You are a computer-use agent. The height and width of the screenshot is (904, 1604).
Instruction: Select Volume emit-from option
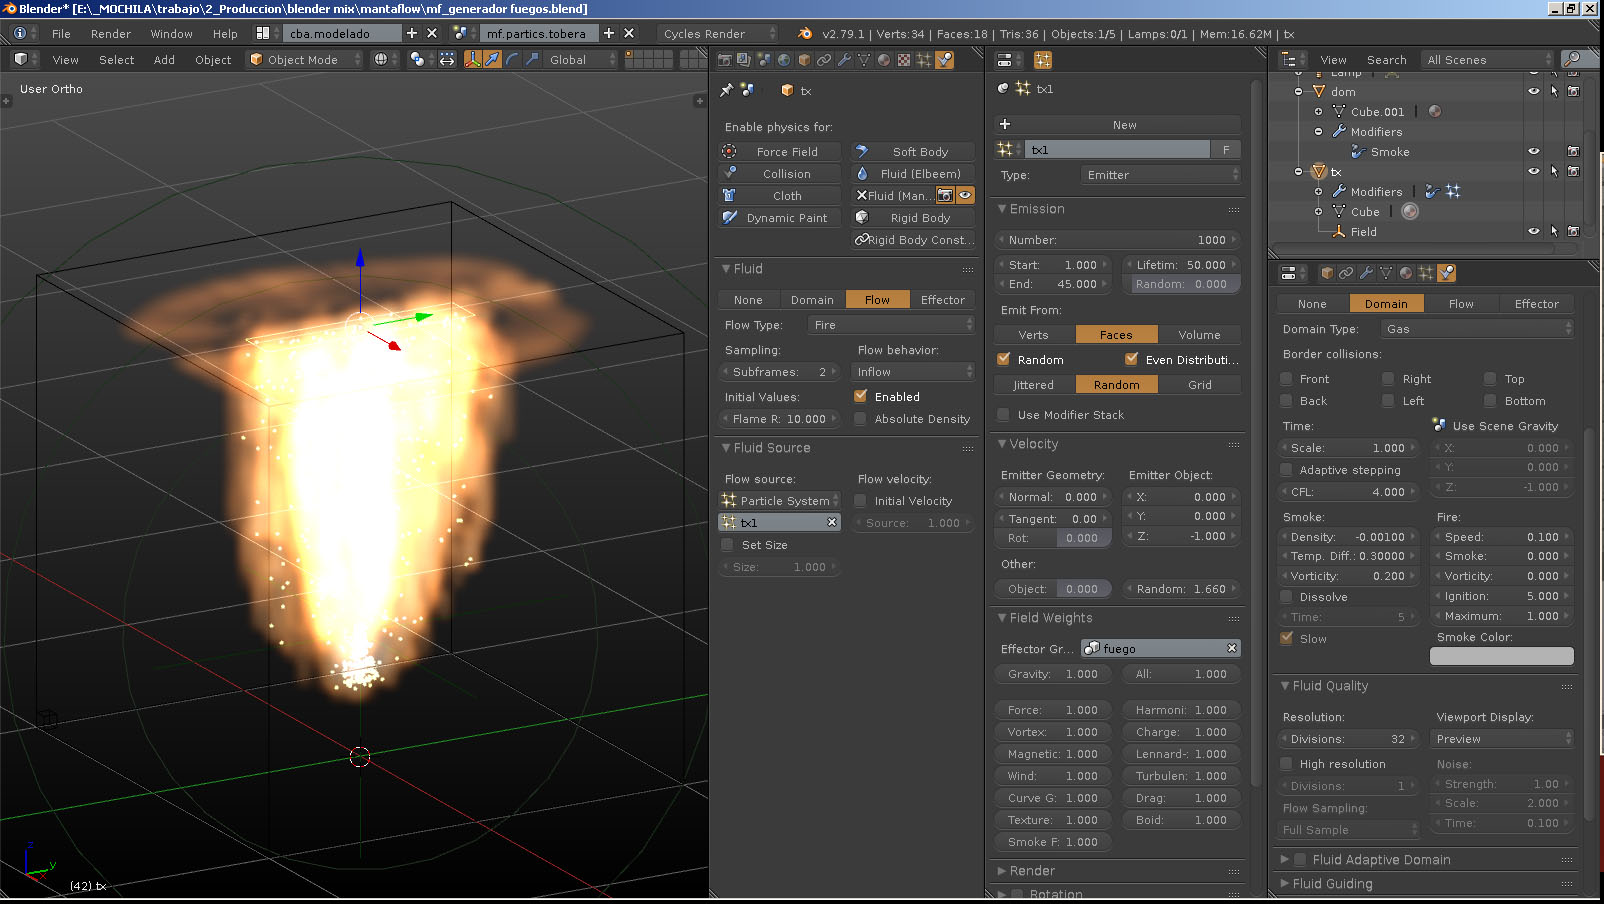pyautogui.click(x=1200, y=335)
